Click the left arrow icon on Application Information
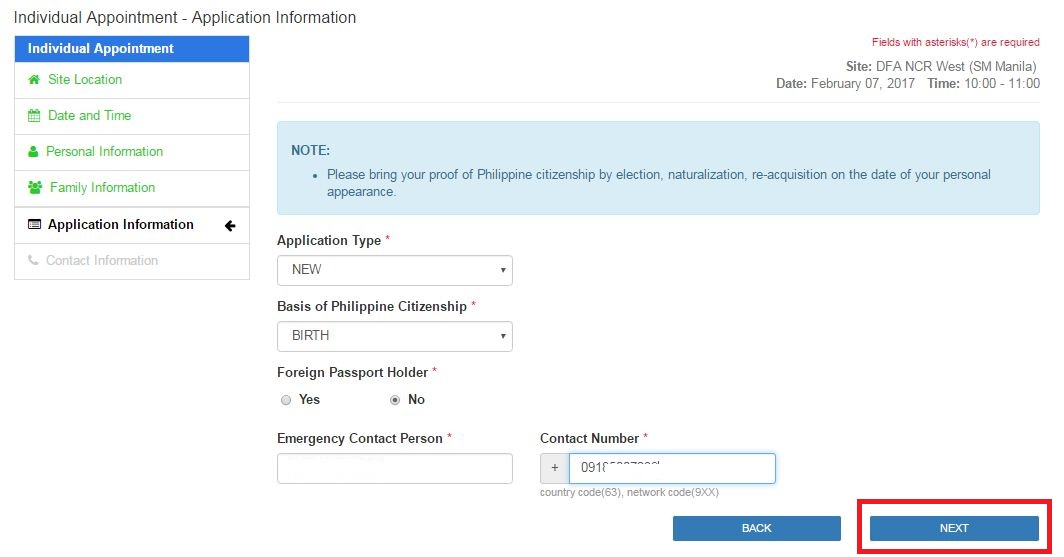 [230, 226]
